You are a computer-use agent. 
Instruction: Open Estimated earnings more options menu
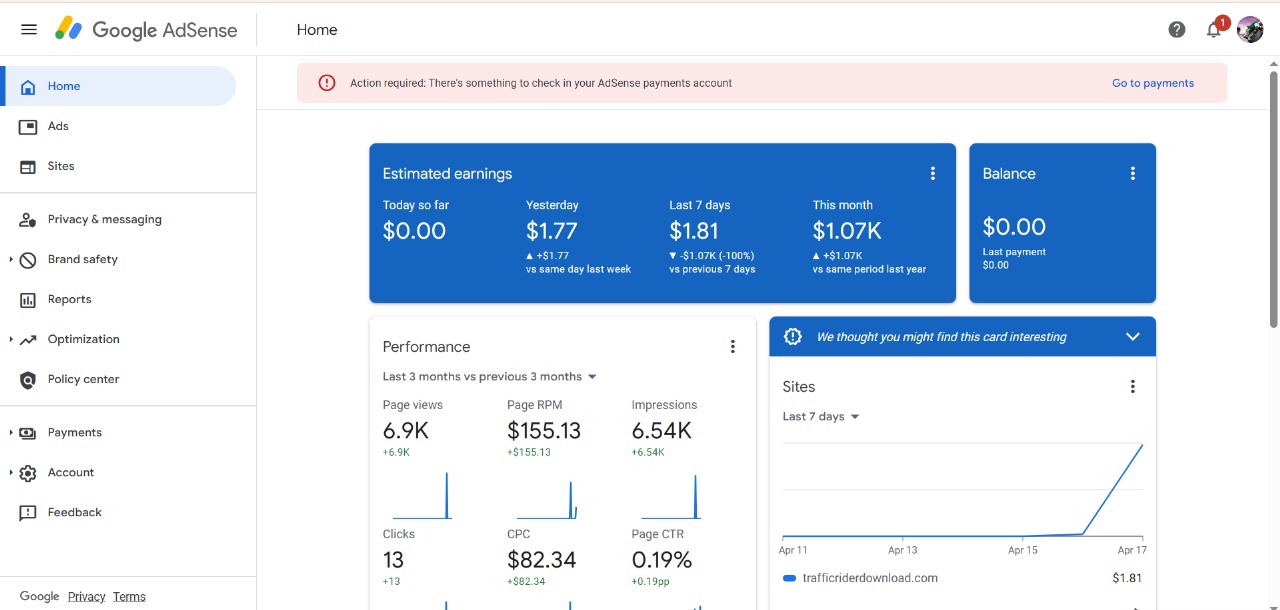tap(933, 174)
